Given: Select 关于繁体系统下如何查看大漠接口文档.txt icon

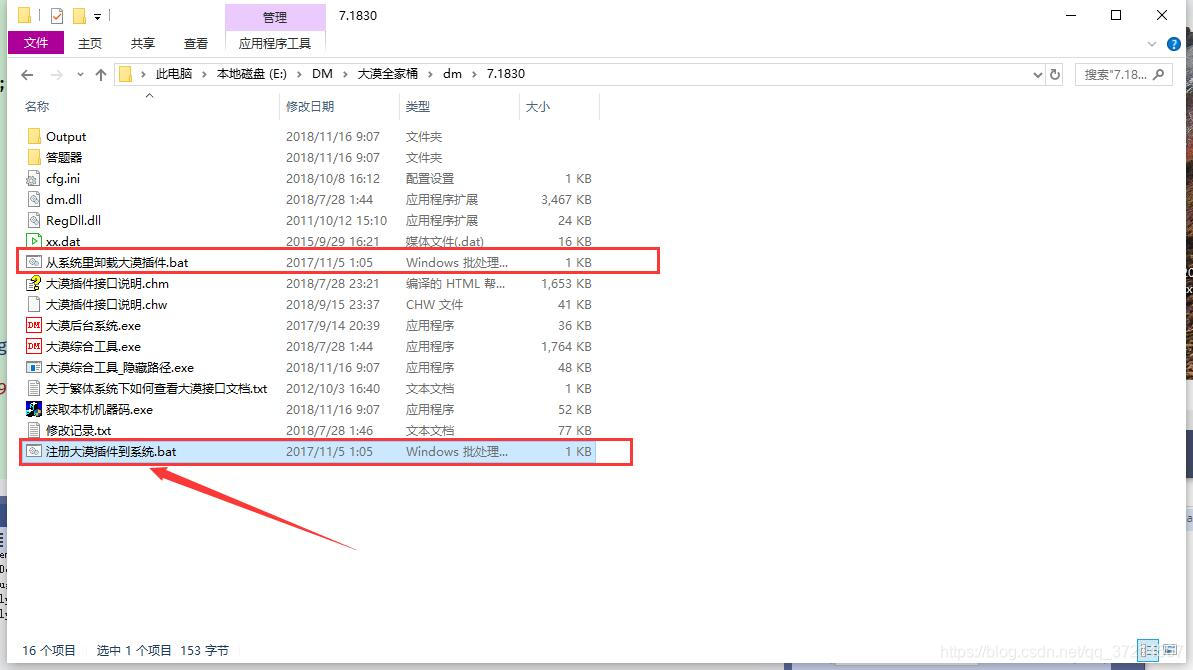Looking at the screenshot, I should click(x=33, y=389).
